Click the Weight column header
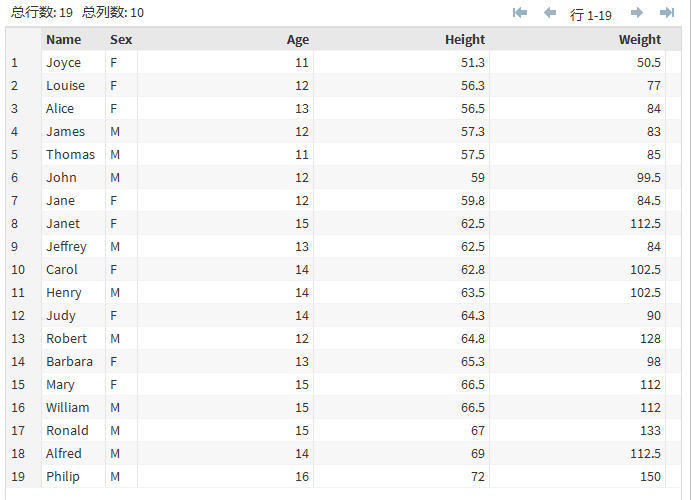 [639, 40]
